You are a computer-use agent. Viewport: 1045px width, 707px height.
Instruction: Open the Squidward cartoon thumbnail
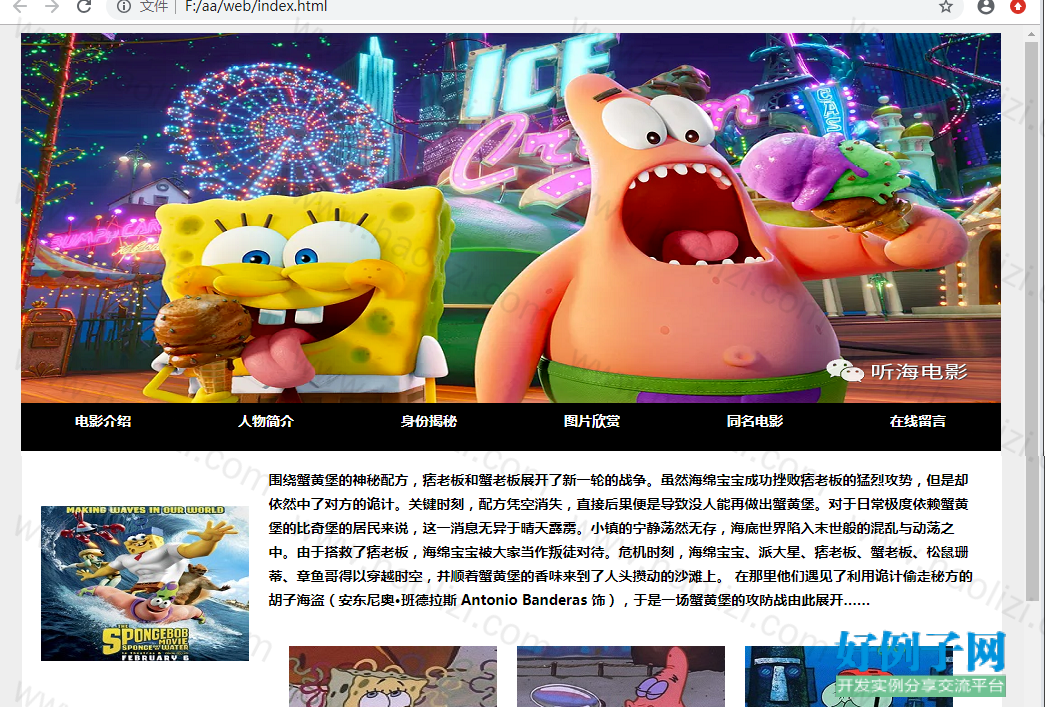pos(848,676)
